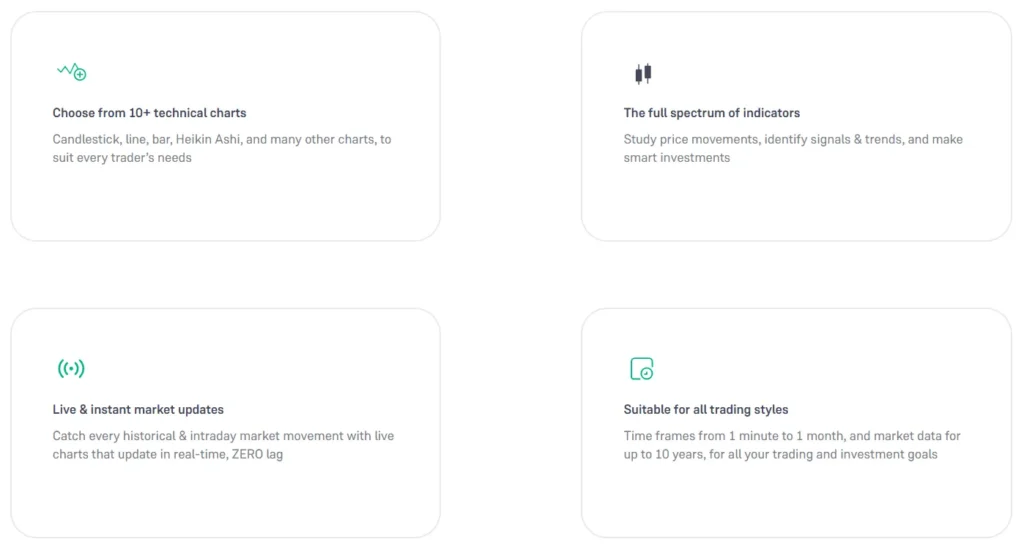Open 'Choose from 10+ technical charts' heading
This screenshot has height=550, width=1024.
point(149,113)
